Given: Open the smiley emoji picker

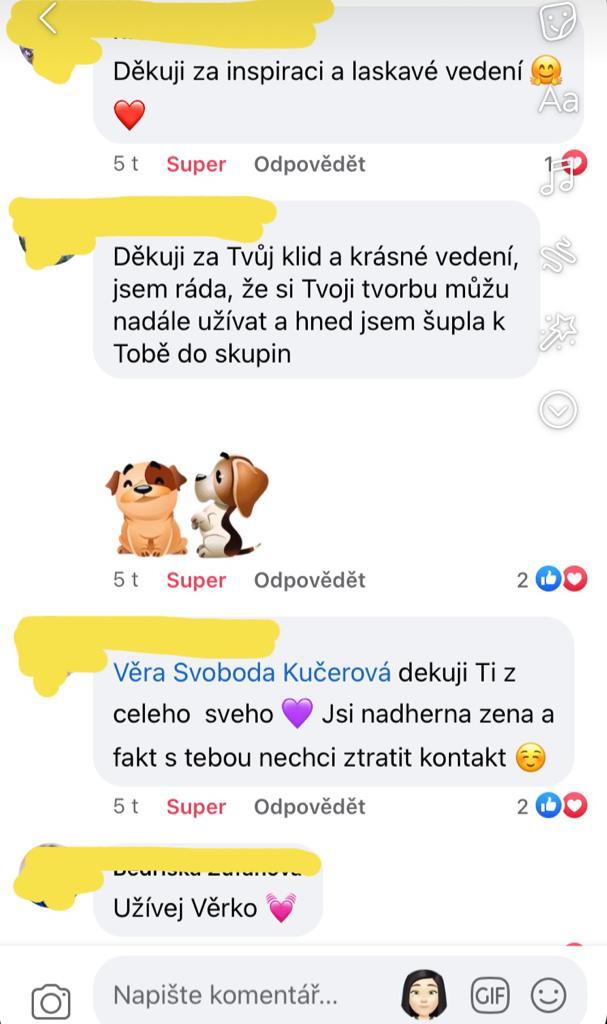Looking at the screenshot, I should 548,995.
